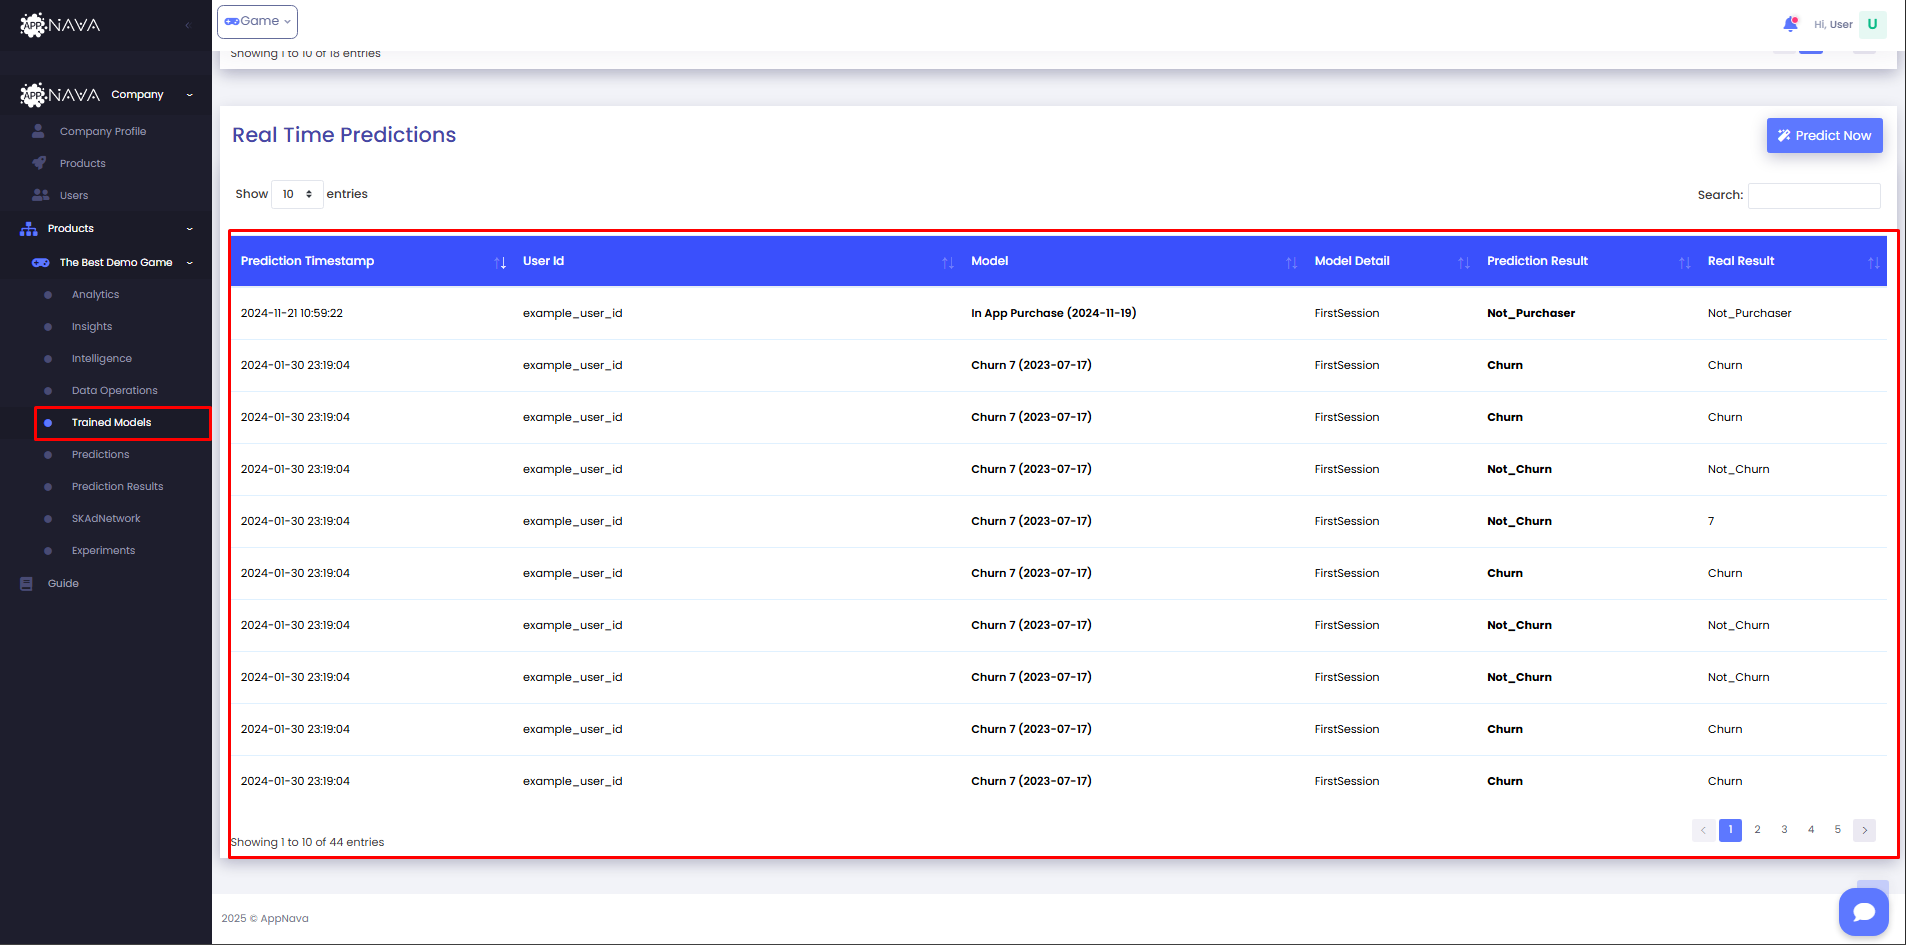Click the Products sitemap icon
Viewport: 1906px width, 945px height.
[28, 229]
